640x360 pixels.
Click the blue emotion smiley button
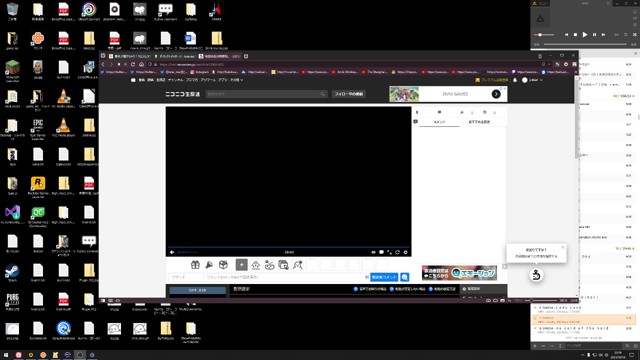pyautogui.click(x=404, y=277)
